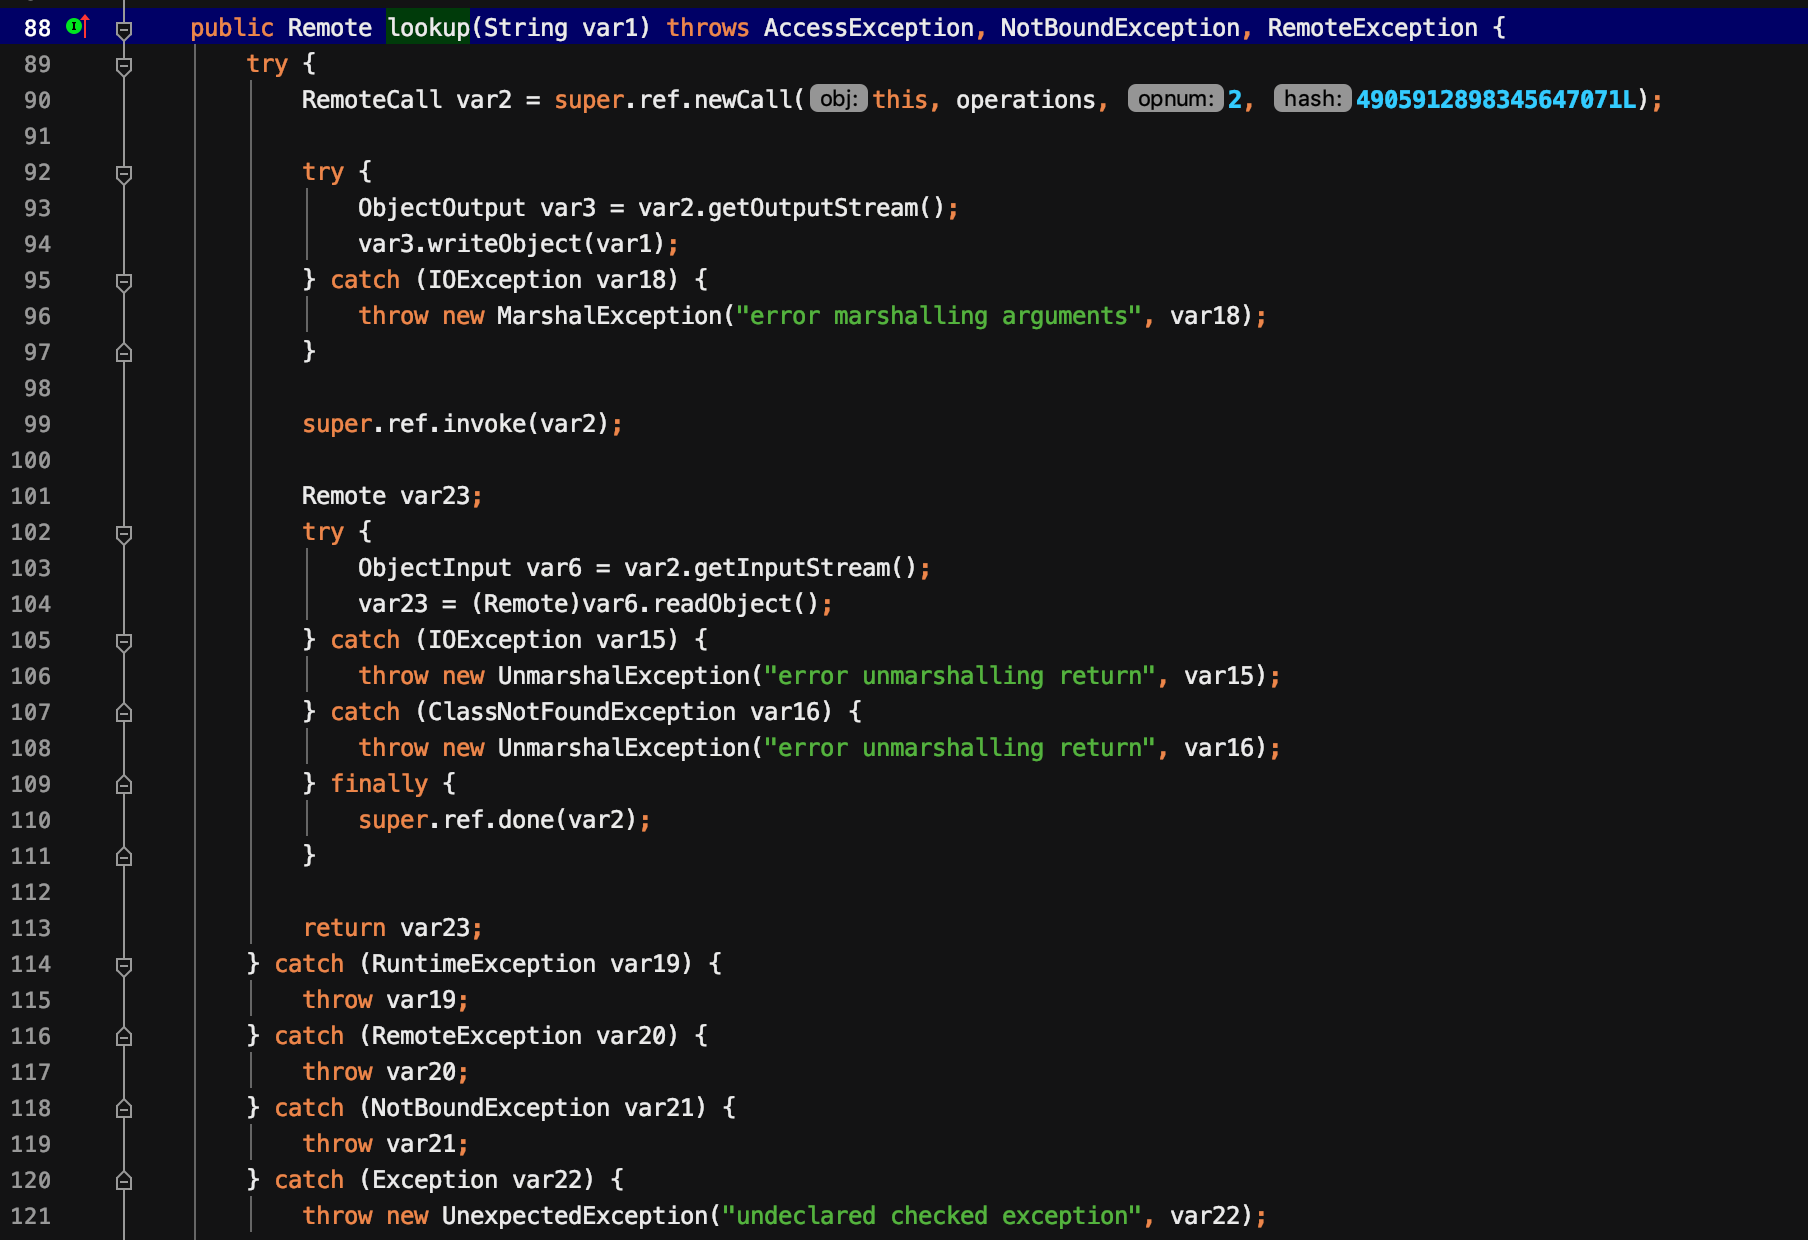The image size is (1808, 1240).
Task: Click fold marker beside catch RuntimeException line
Action: (x=124, y=966)
